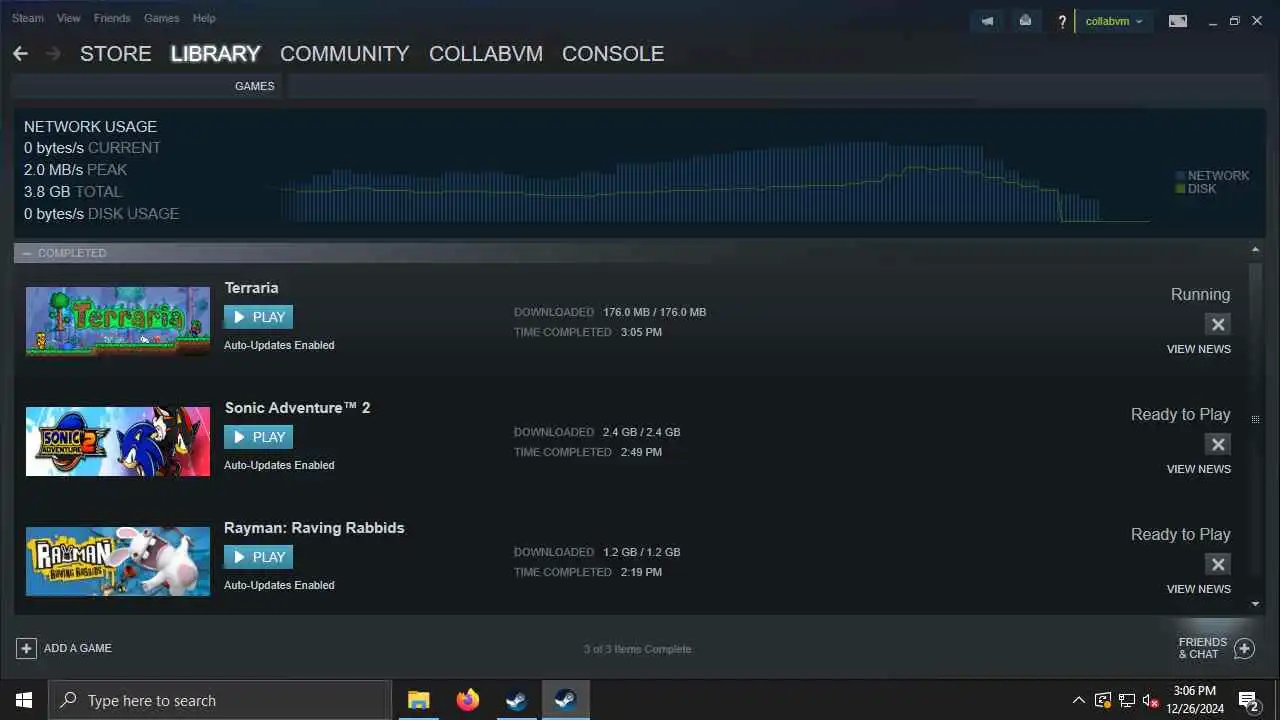The width and height of the screenshot is (1280, 720).
Task: Click the 3 of 3 Items Complete status
Action: tap(638, 649)
